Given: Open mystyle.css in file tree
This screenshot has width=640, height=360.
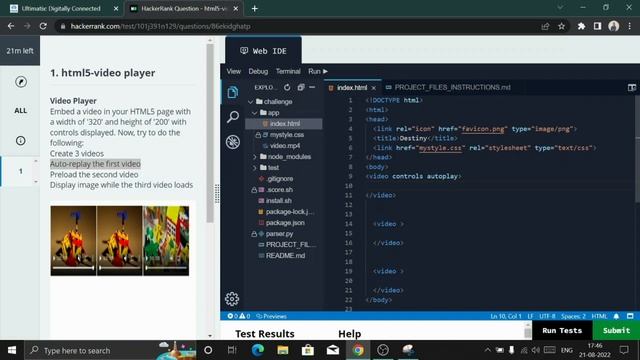Looking at the screenshot, I should [287, 135].
